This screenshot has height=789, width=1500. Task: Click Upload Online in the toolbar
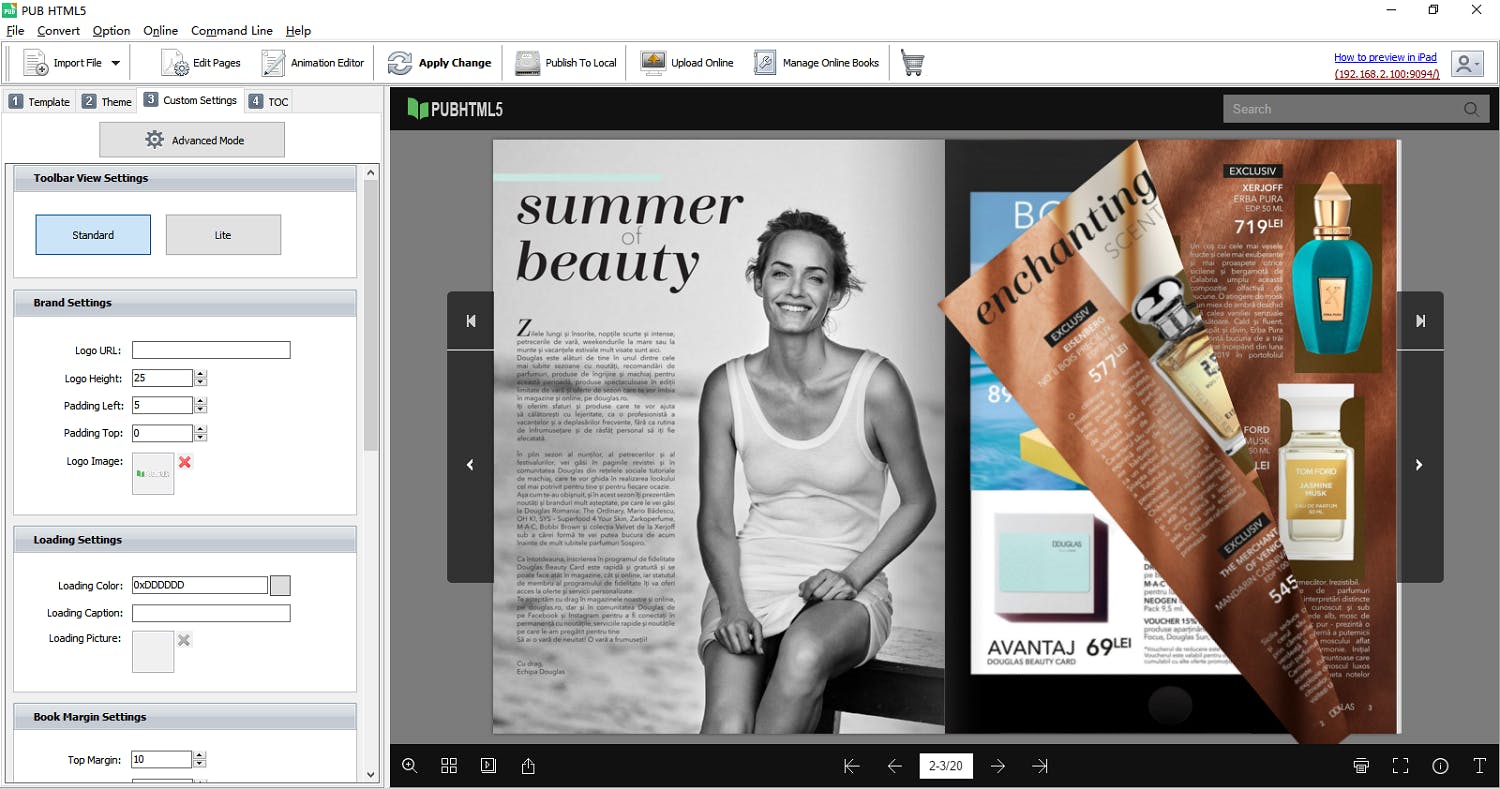coord(687,63)
